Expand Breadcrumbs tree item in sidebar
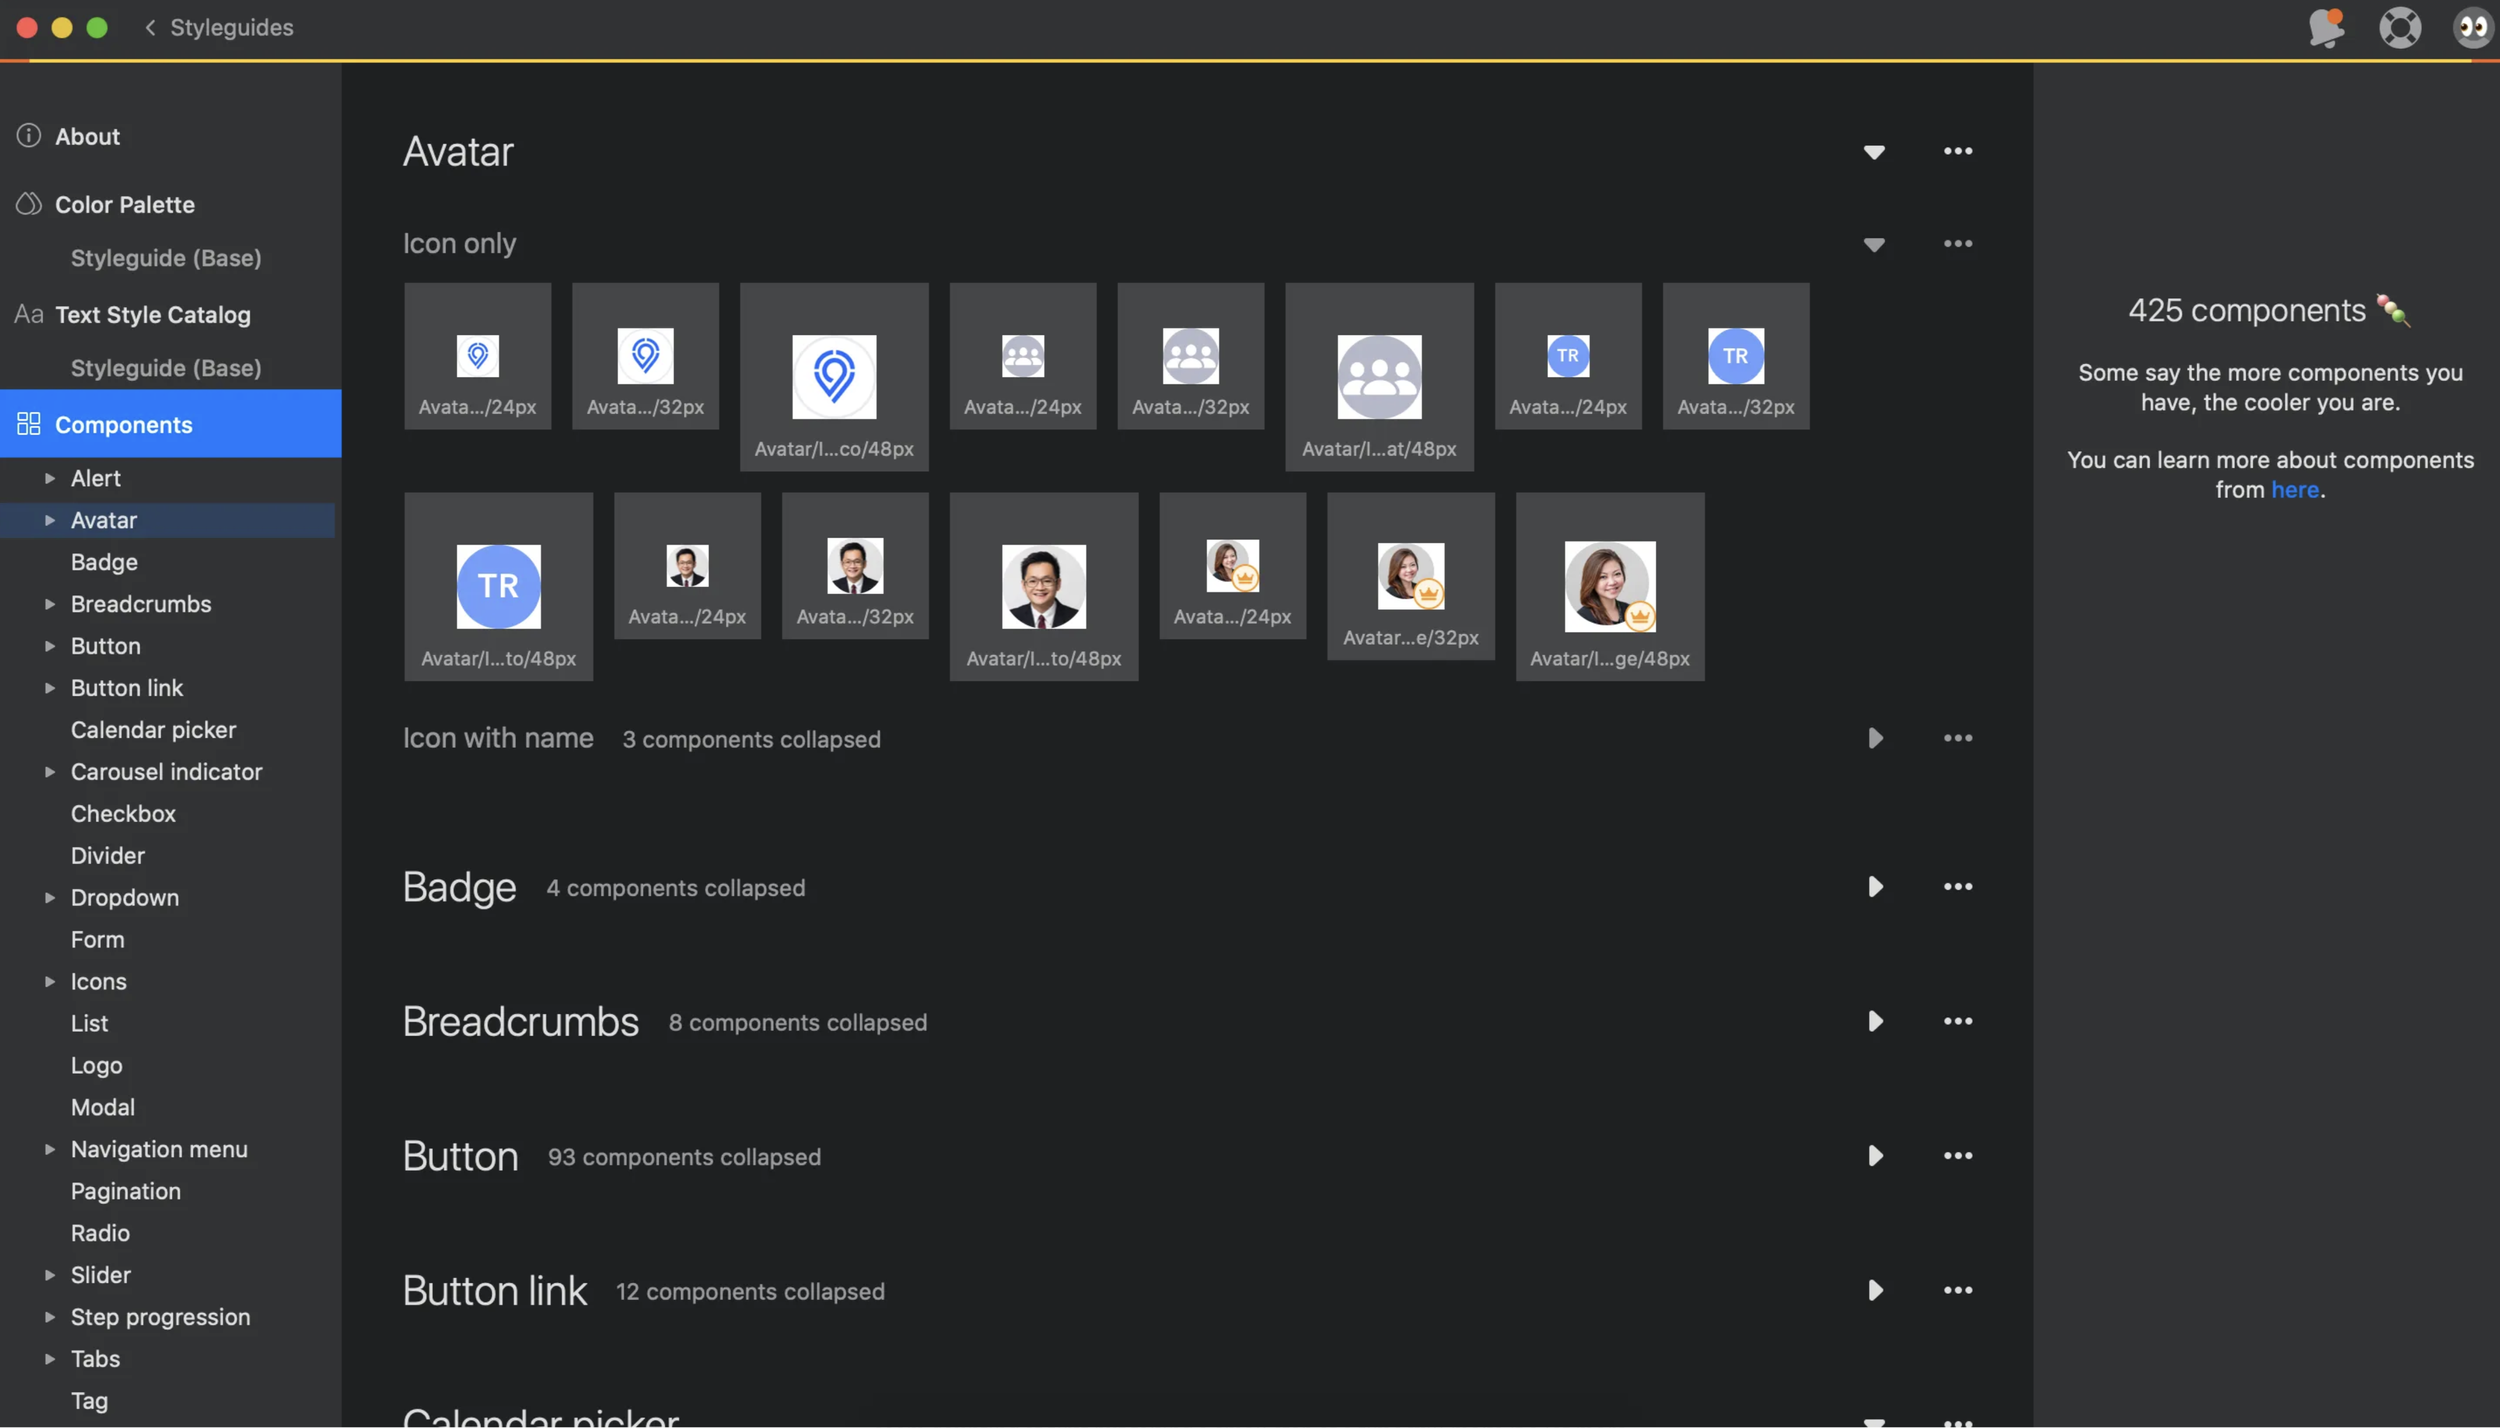Image resolution: width=2500 pixels, height=1428 pixels. tap(49, 604)
